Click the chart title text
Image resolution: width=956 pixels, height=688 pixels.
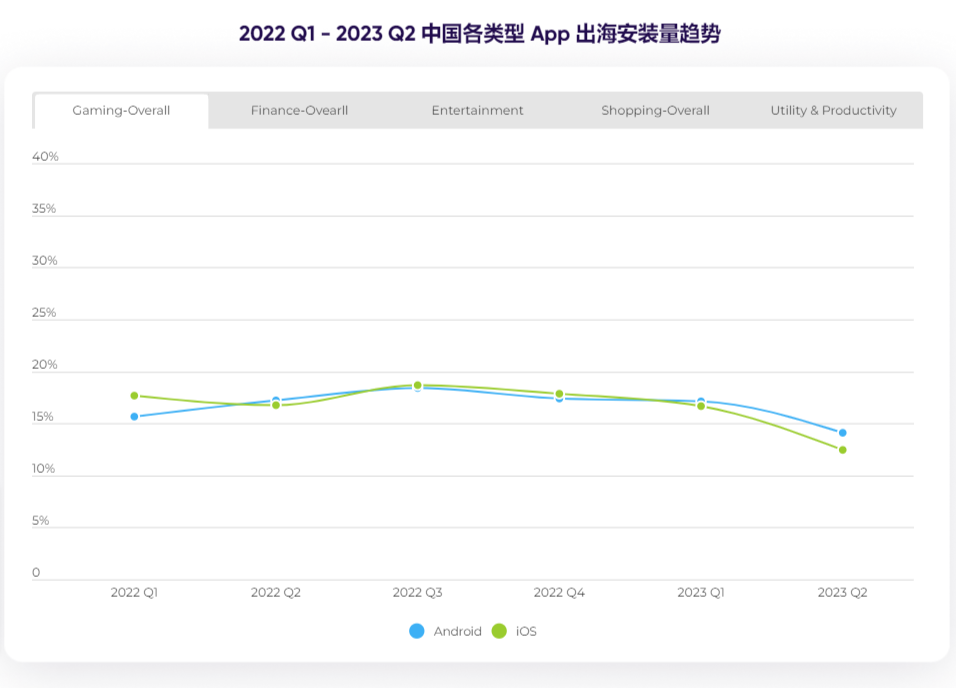click(x=479, y=34)
